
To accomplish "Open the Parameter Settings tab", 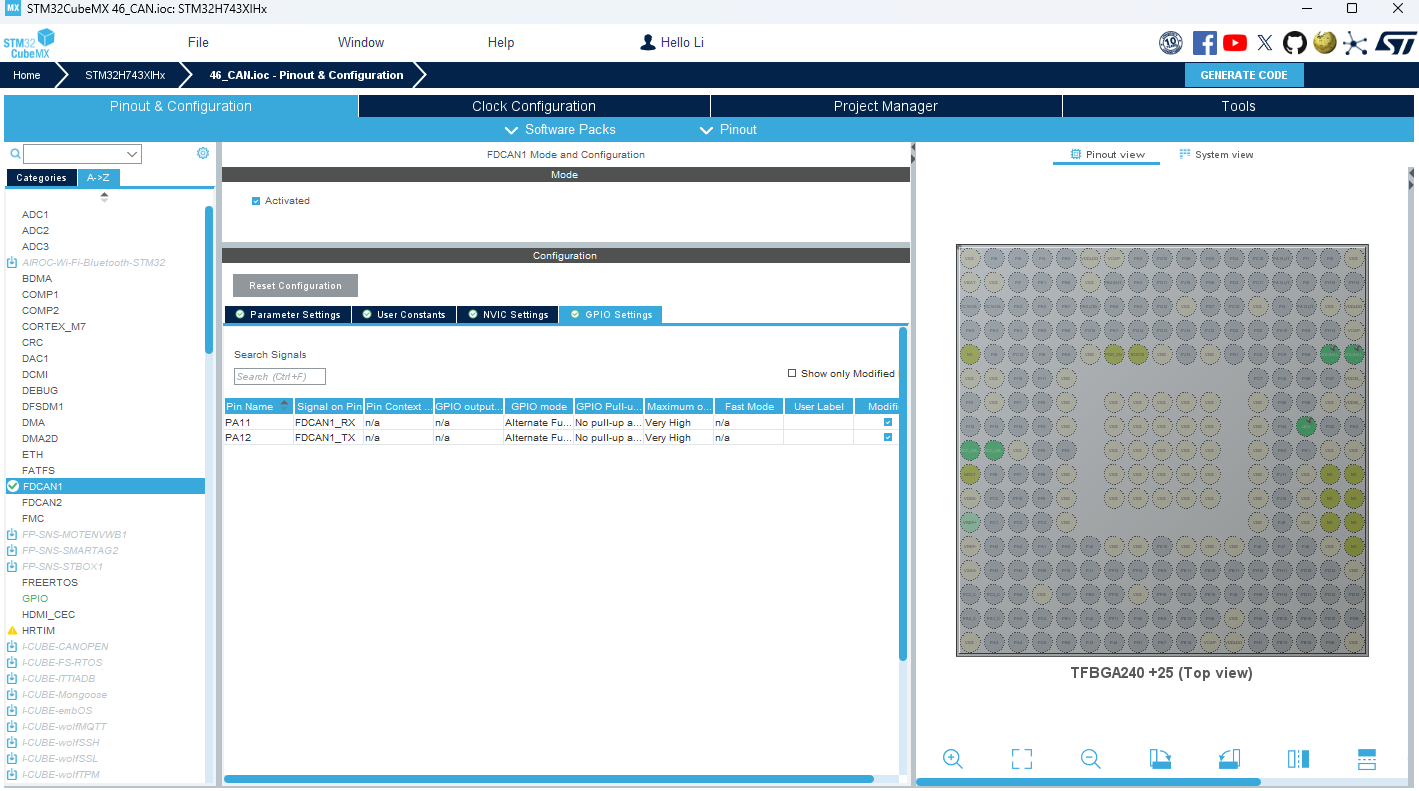I will [287, 314].
